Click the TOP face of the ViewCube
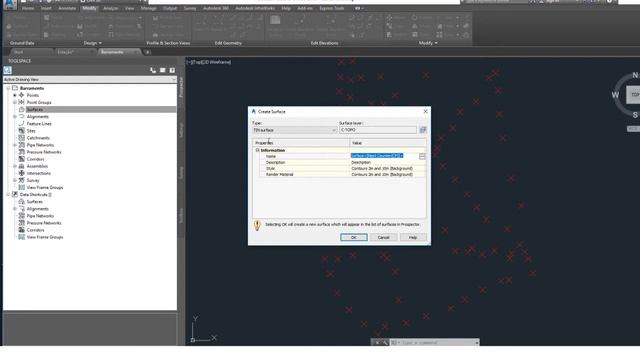 tap(633, 95)
